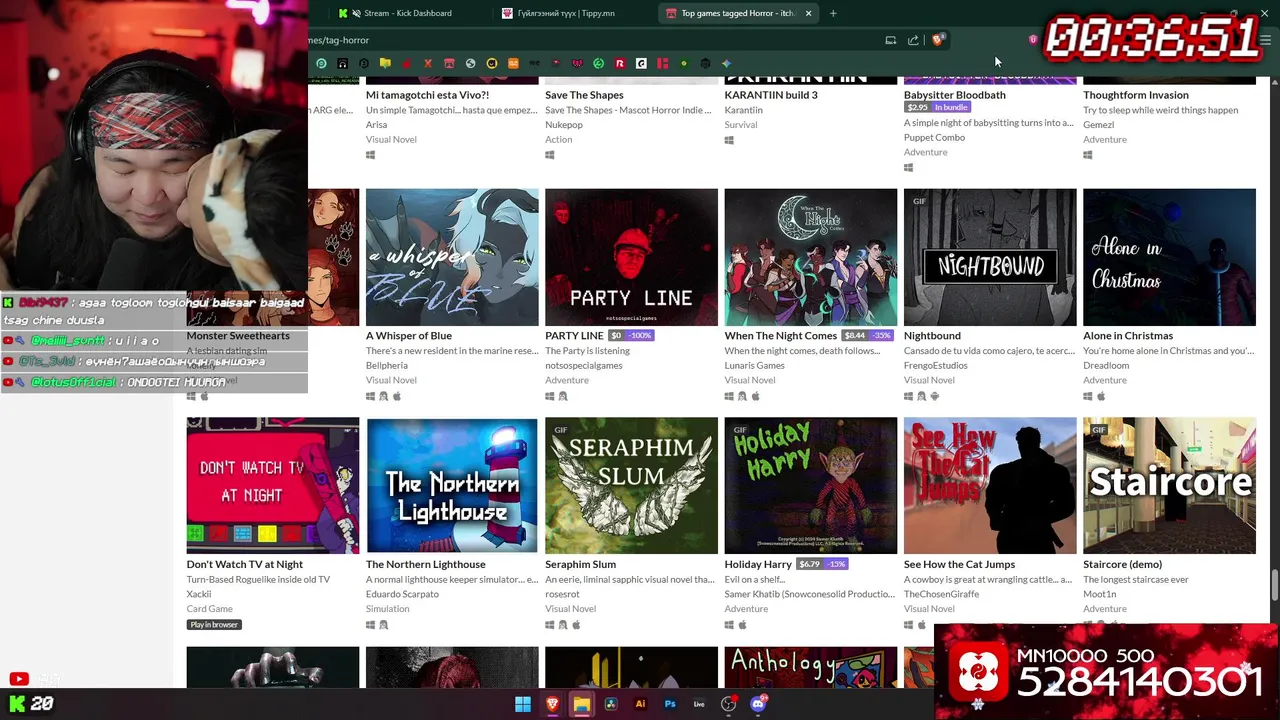Open the globe bookmark icon

[471, 63]
